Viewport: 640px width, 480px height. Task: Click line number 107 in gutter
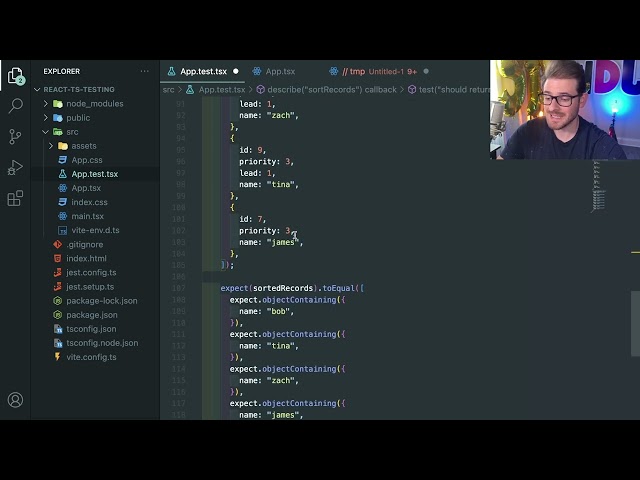tap(180, 288)
